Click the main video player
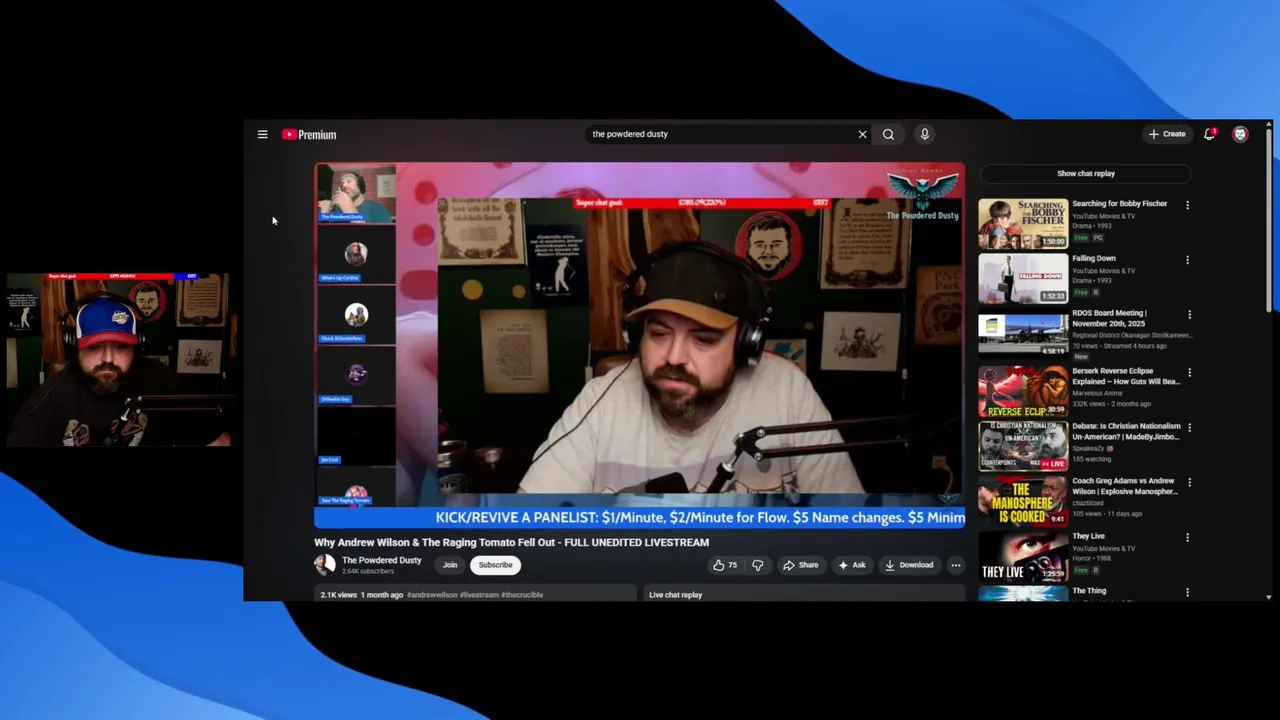 click(x=640, y=346)
